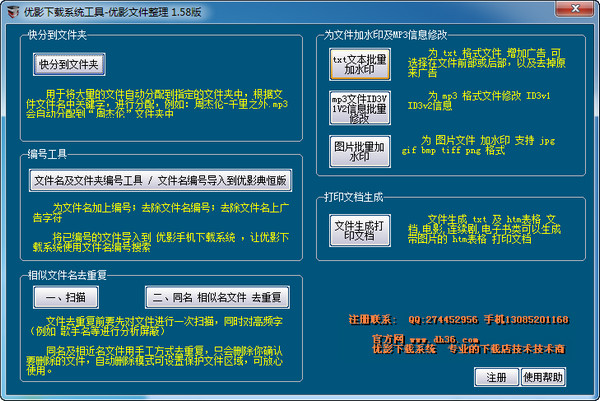Click the 为文件加水印及MP3信息修改 group label
Screen dimensions: 600x401
[x=385, y=35]
